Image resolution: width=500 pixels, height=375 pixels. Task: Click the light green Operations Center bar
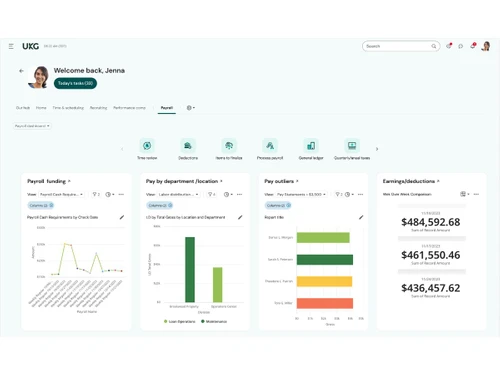(218, 285)
